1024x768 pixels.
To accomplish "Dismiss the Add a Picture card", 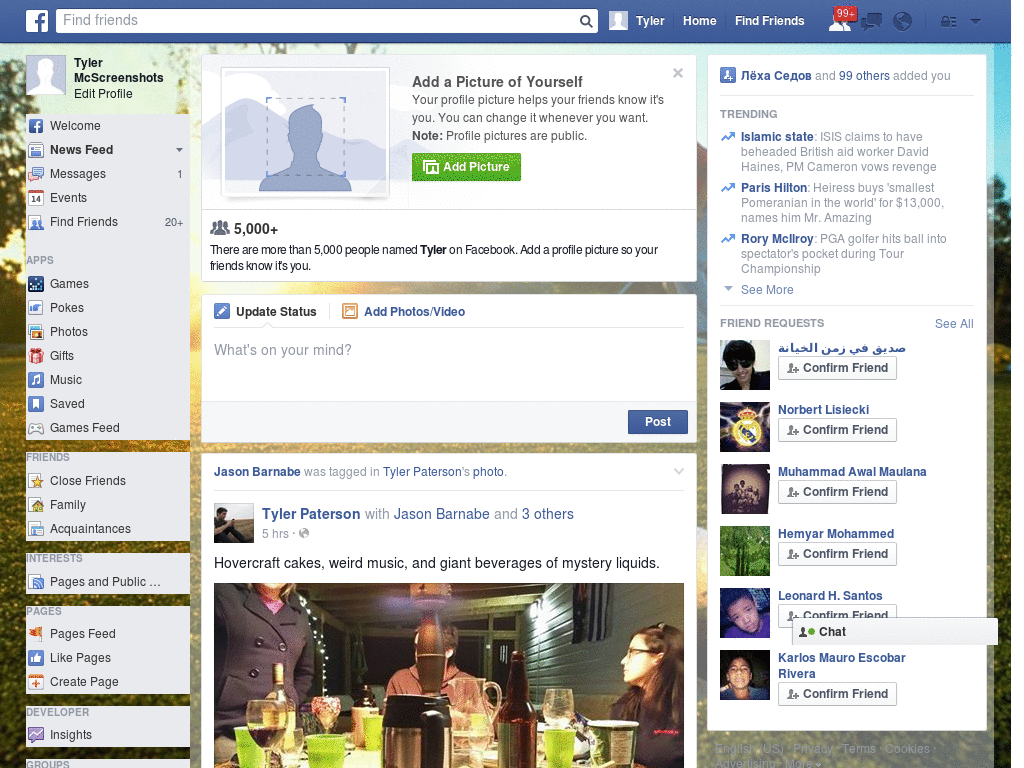I will tap(678, 73).
